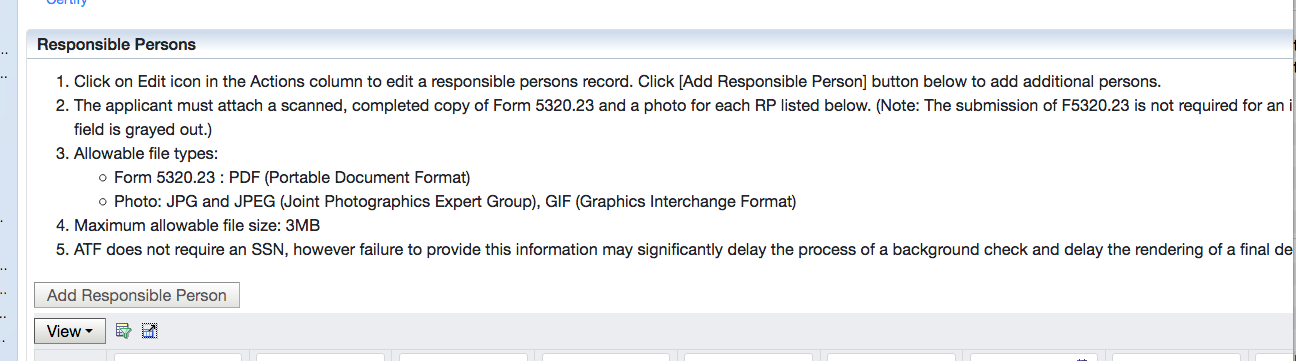Click the Add Responsible Person button
Screen dimensions: 1296x361
click(137, 295)
